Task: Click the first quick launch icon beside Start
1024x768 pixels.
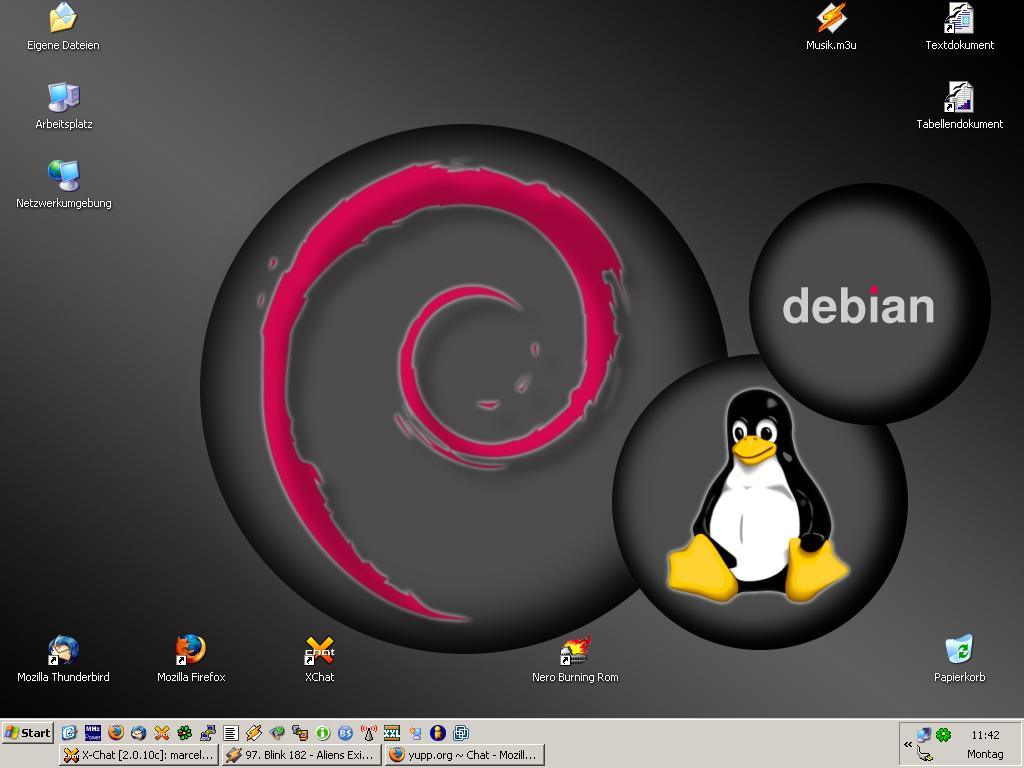Action: 69,733
